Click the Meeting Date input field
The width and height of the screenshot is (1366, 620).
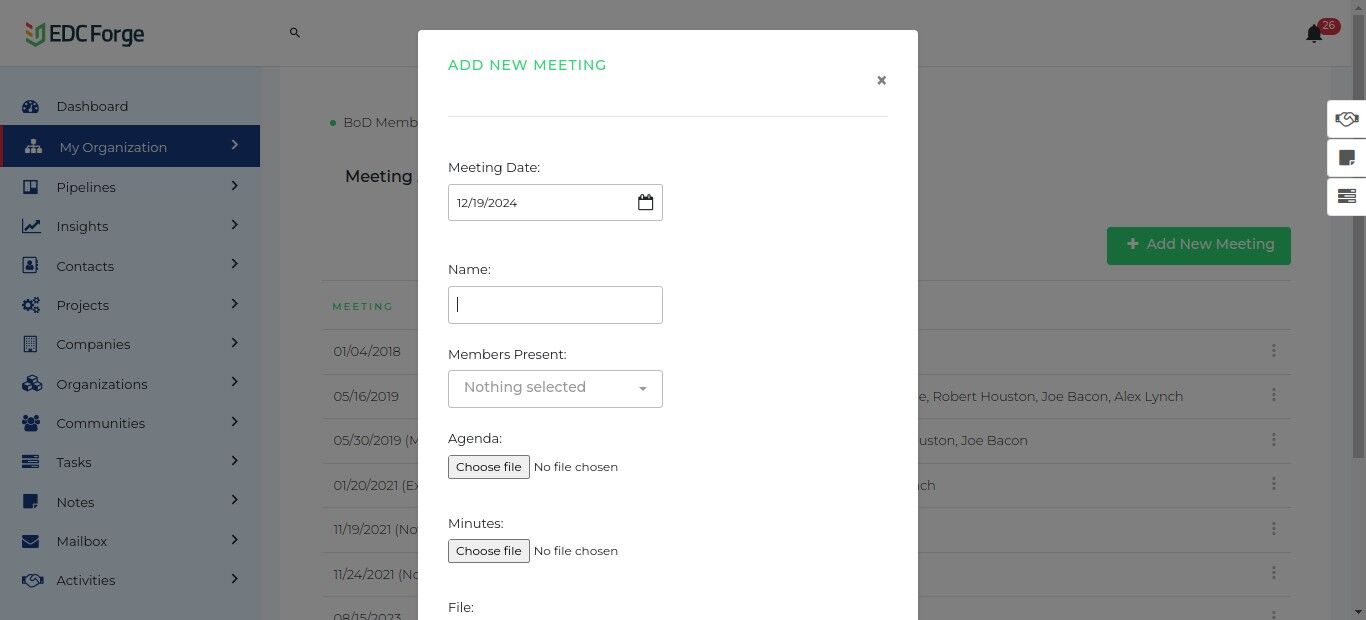pos(540,203)
